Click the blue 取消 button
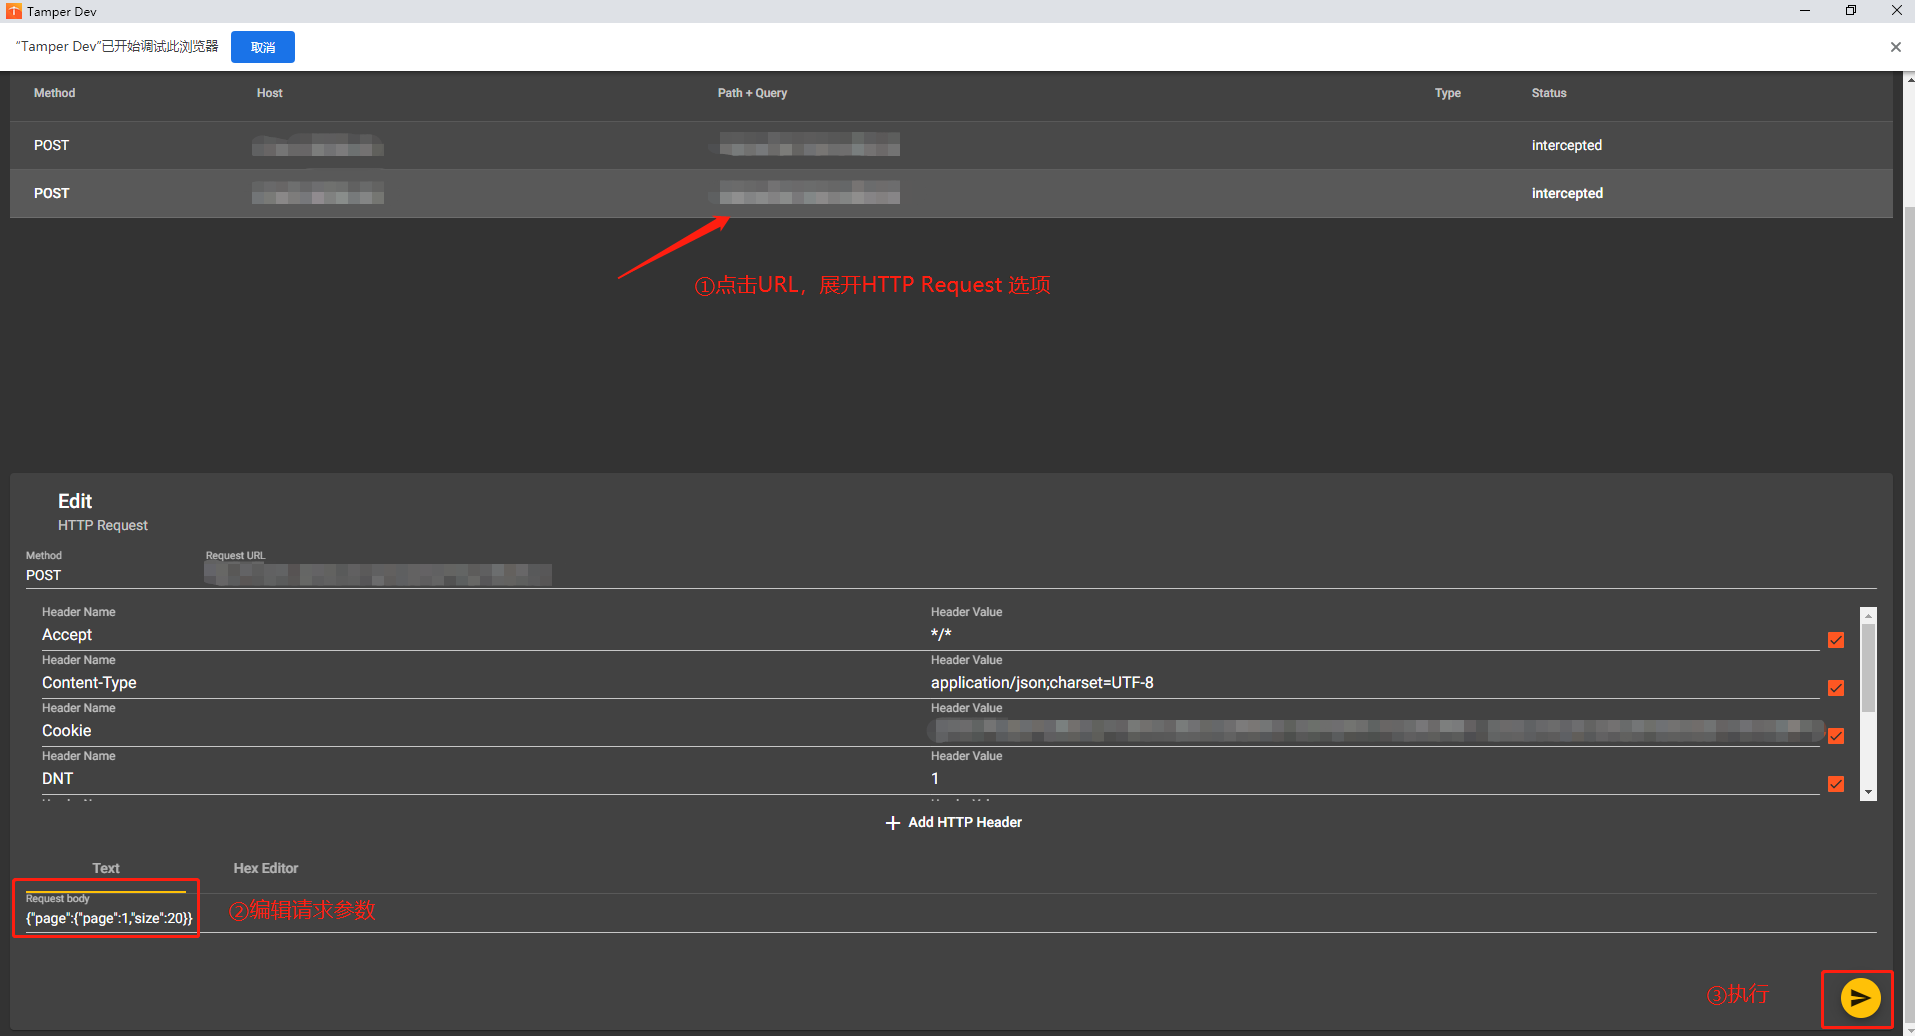The height and width of the screenshot is (1036, 1915). (x=263, y=47)
